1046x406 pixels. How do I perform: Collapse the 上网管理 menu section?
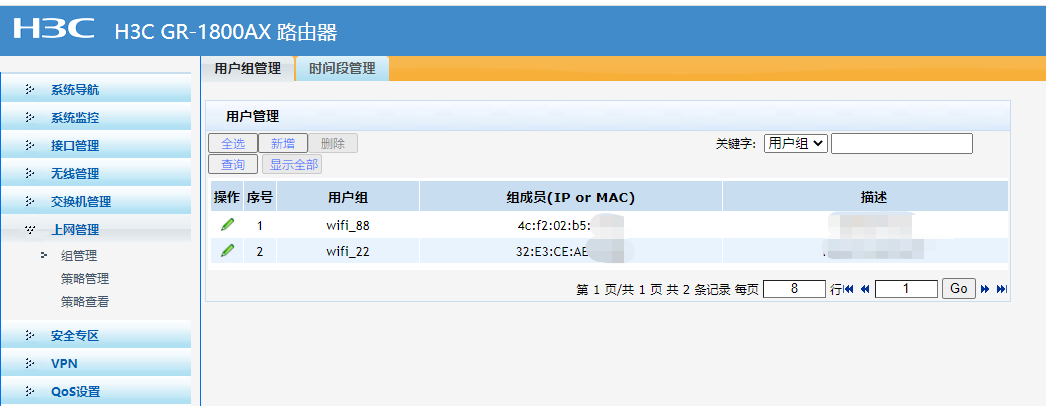coord(75,229)
